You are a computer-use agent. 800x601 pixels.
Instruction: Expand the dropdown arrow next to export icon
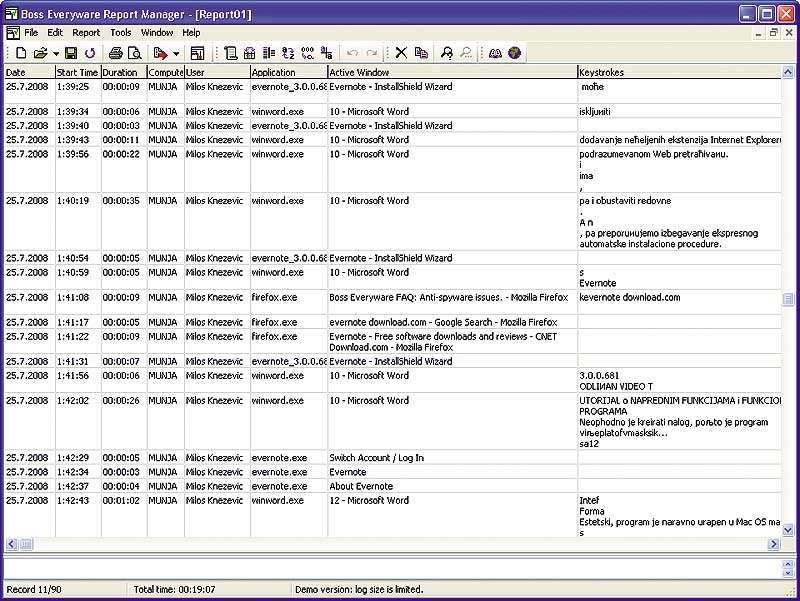(176, 53)
